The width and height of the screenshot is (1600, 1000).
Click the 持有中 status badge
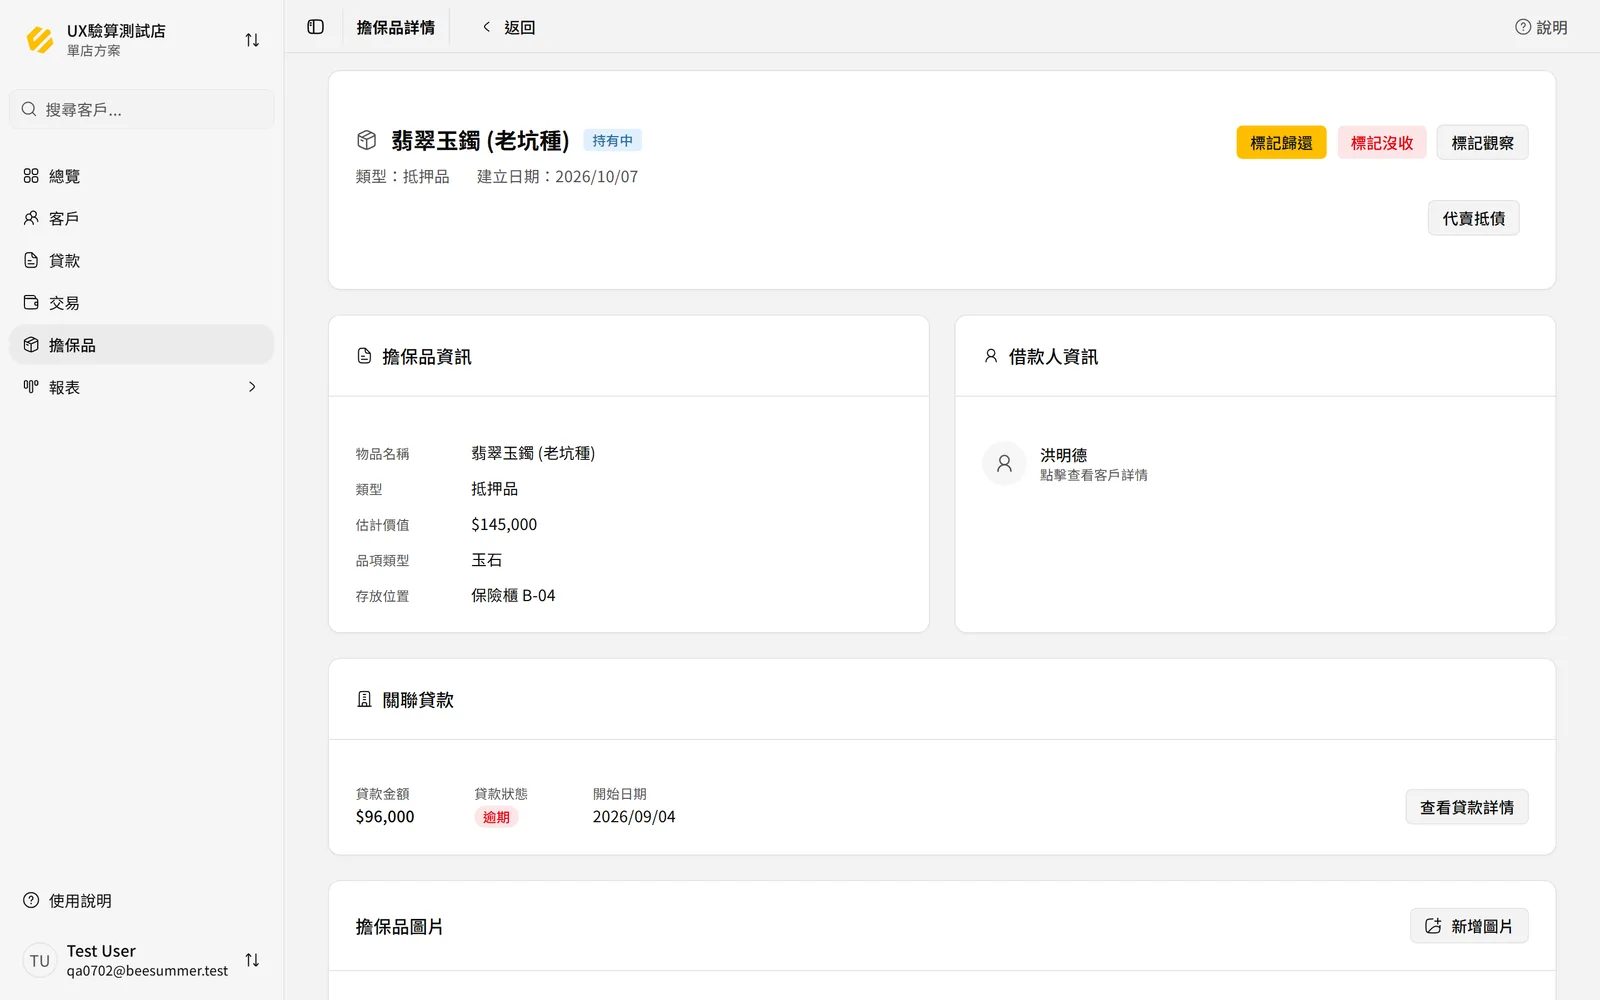[612, 141]
